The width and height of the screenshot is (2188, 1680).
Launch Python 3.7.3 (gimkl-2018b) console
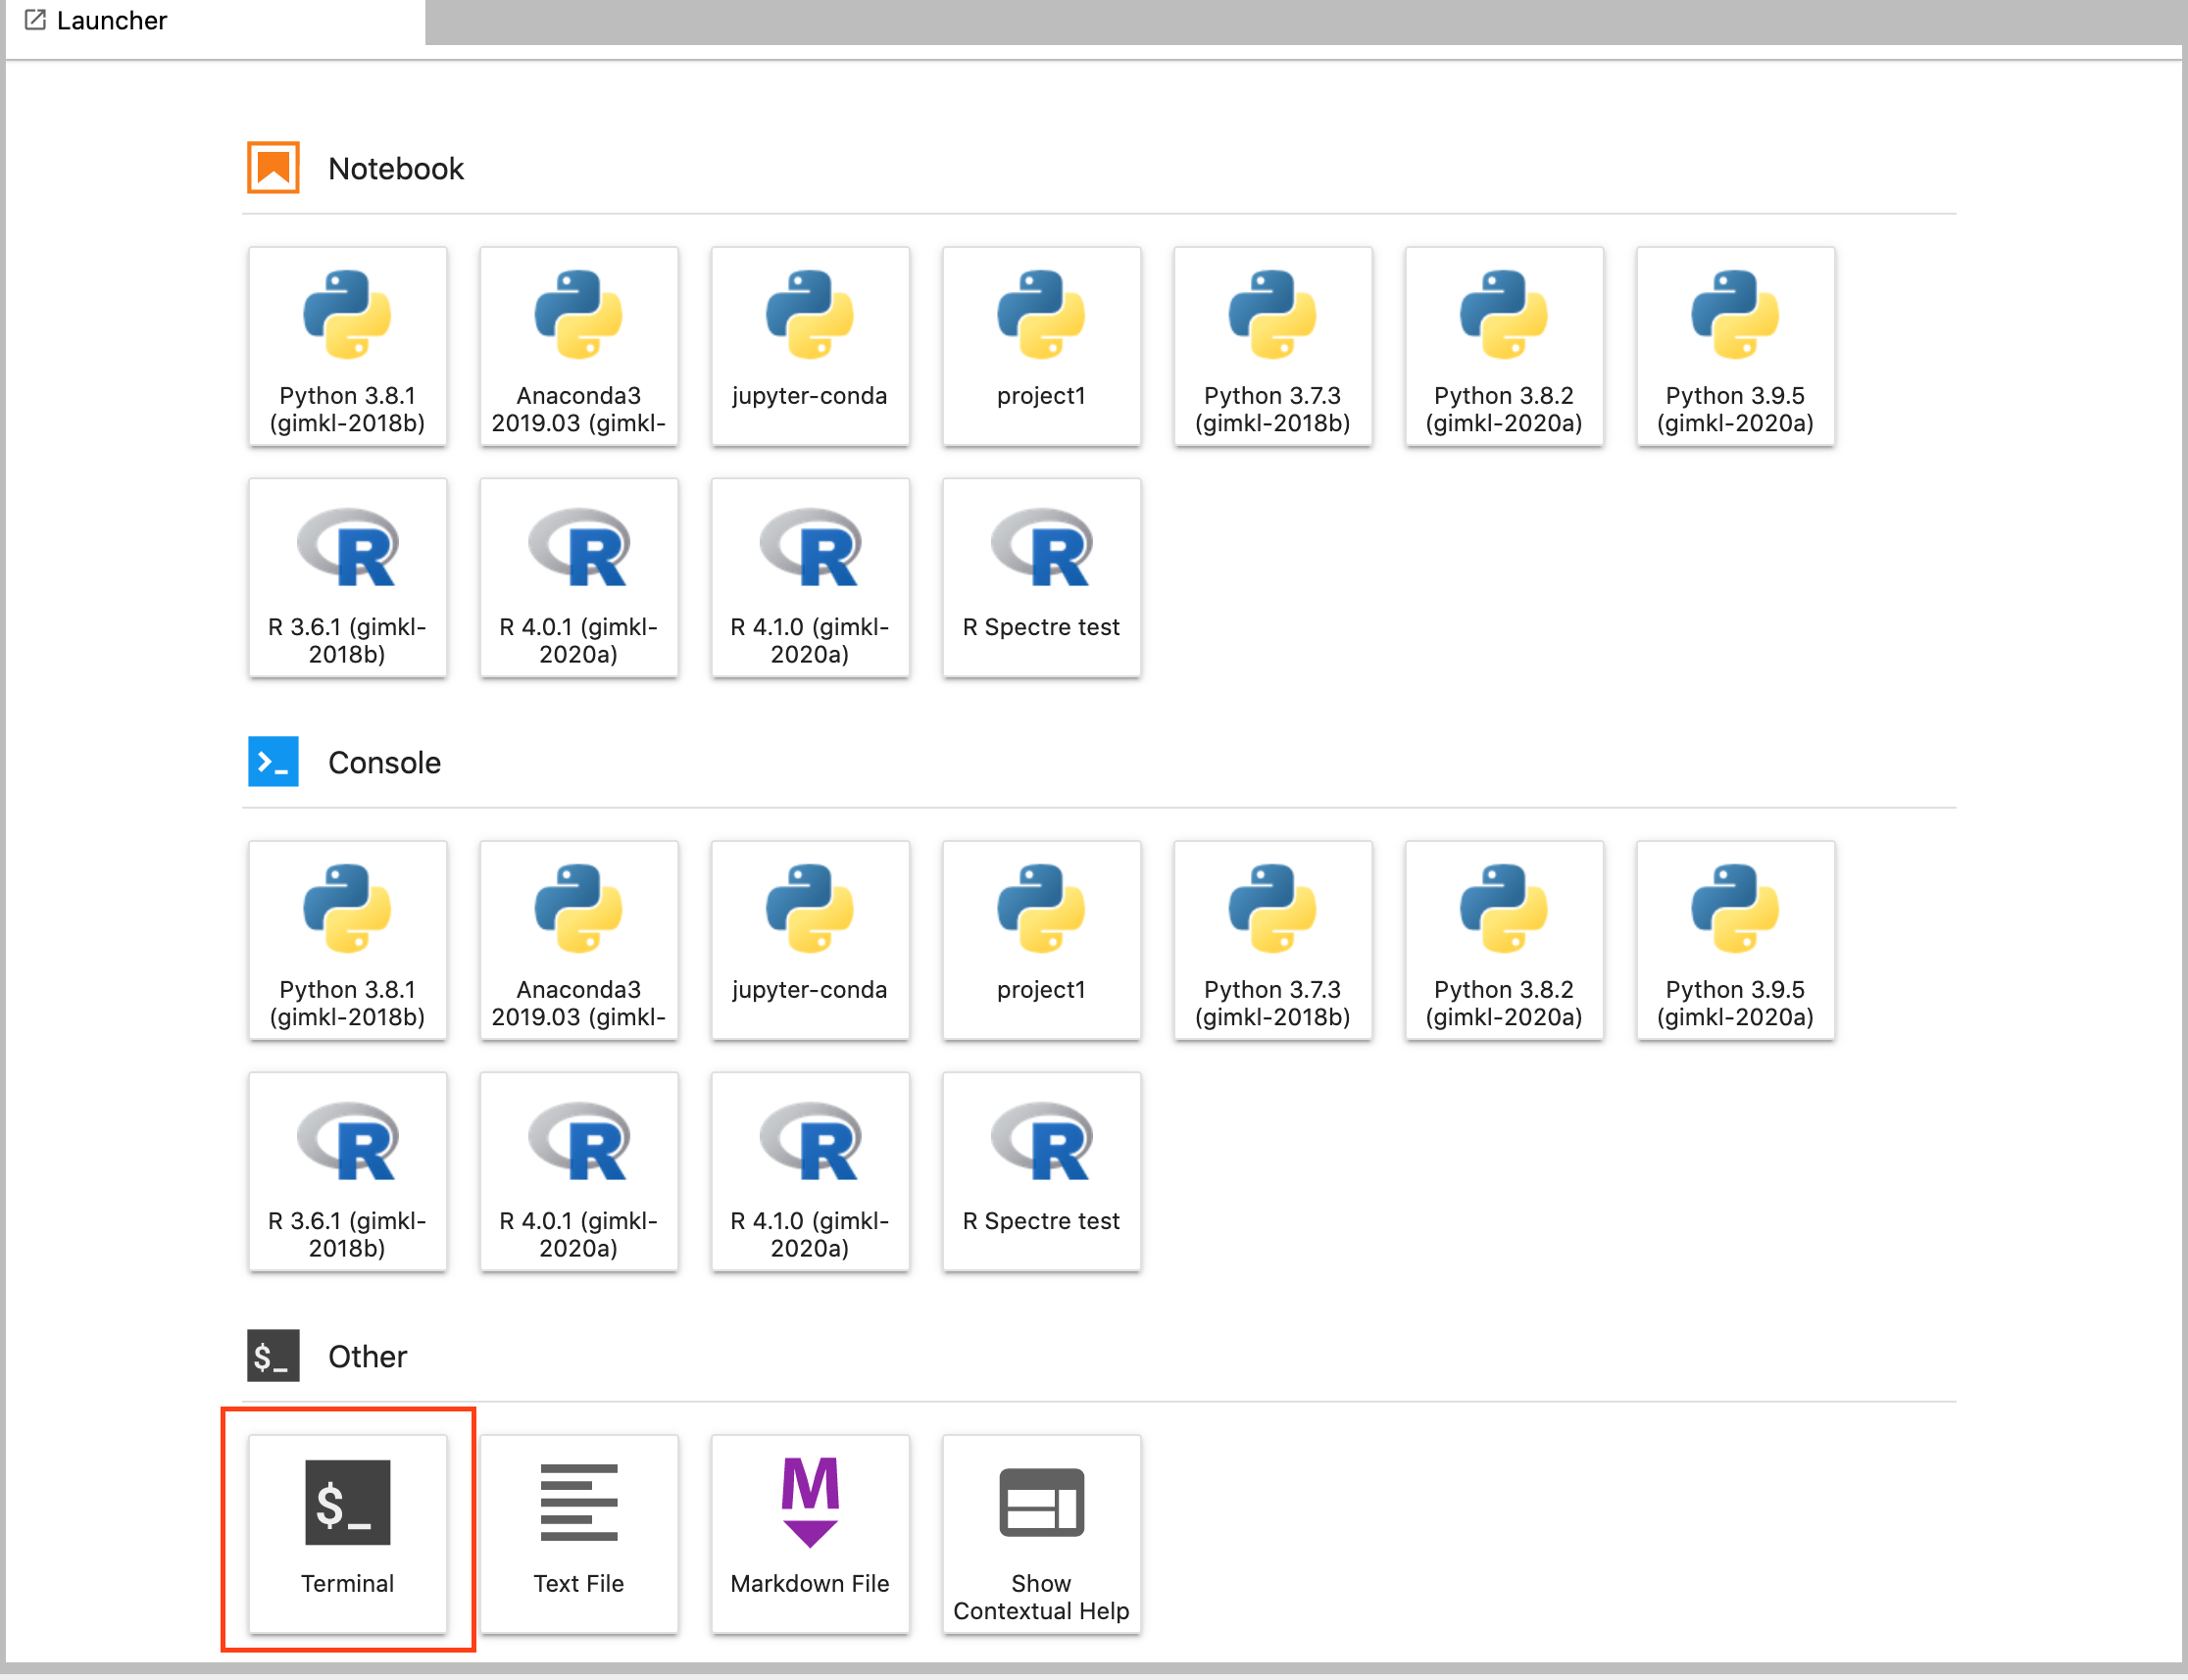(1272, 940)
